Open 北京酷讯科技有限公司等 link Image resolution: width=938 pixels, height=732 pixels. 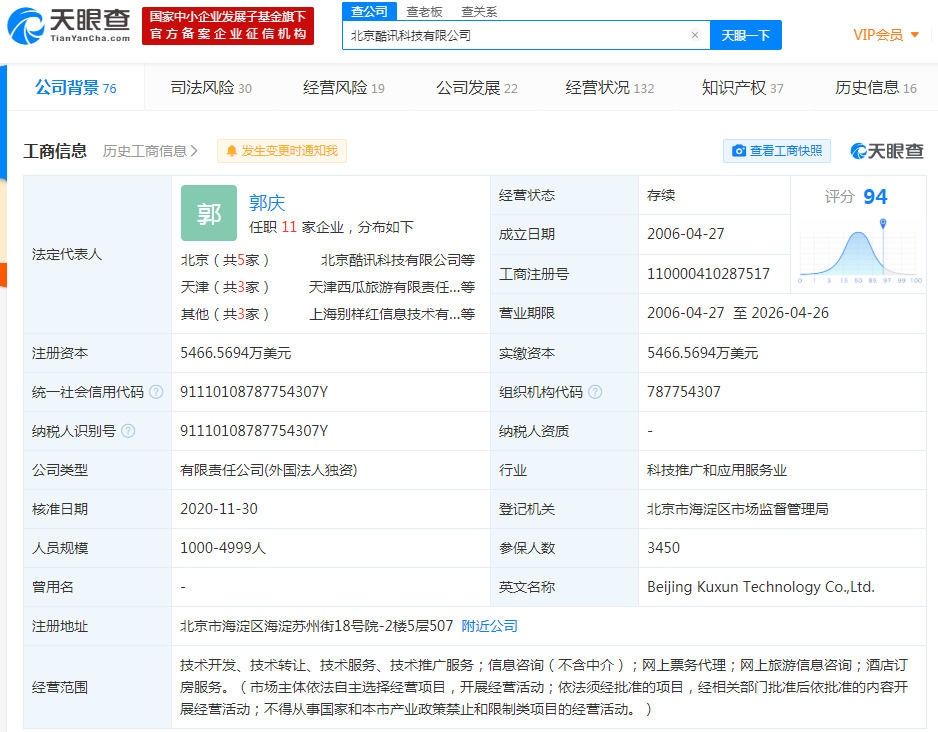pyautogui.click(x=398, y=260)
